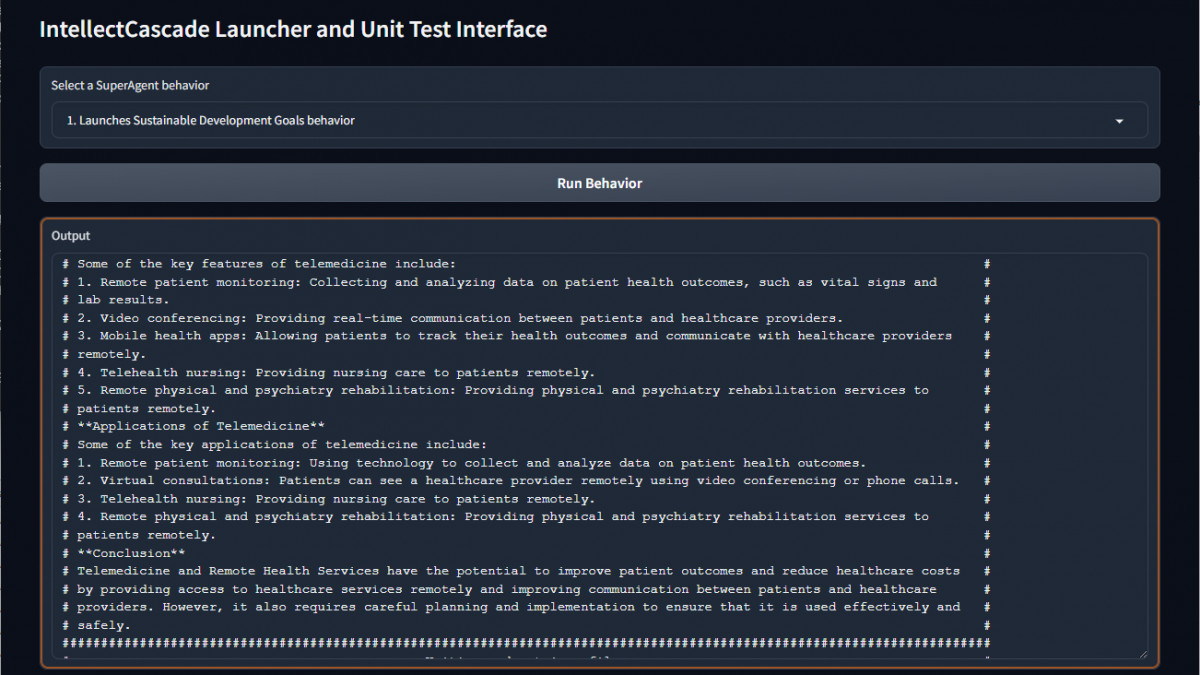Click the "Select a SuperAgent behavior" label

pos(130,86)
